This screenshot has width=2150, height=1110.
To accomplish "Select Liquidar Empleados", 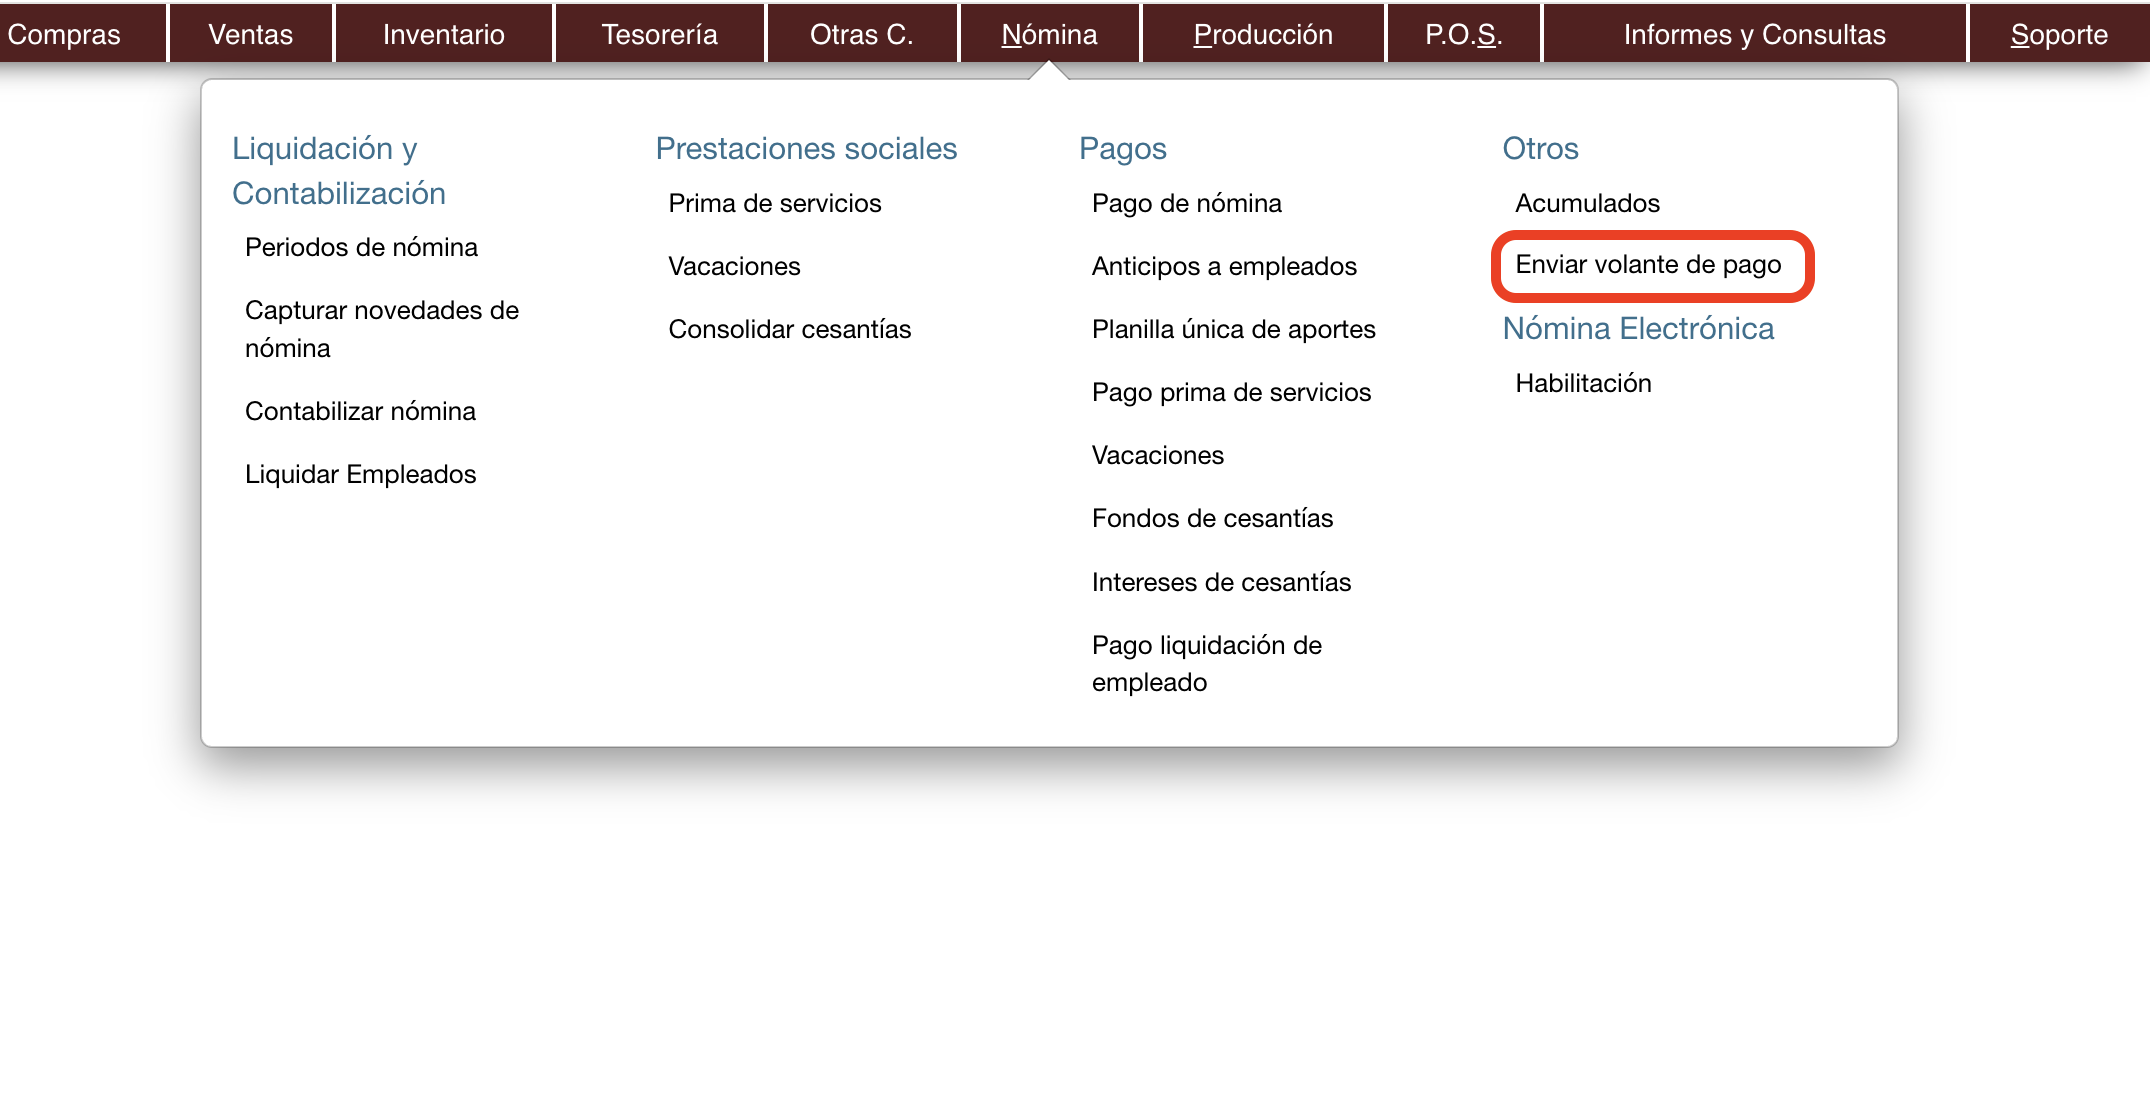I will (360, 474).
